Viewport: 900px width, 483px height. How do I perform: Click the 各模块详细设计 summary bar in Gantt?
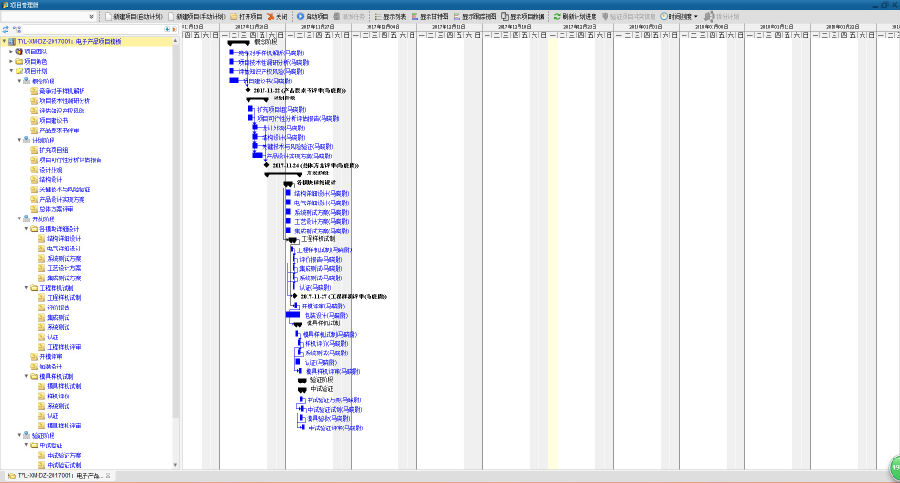[x=289, y=183]
